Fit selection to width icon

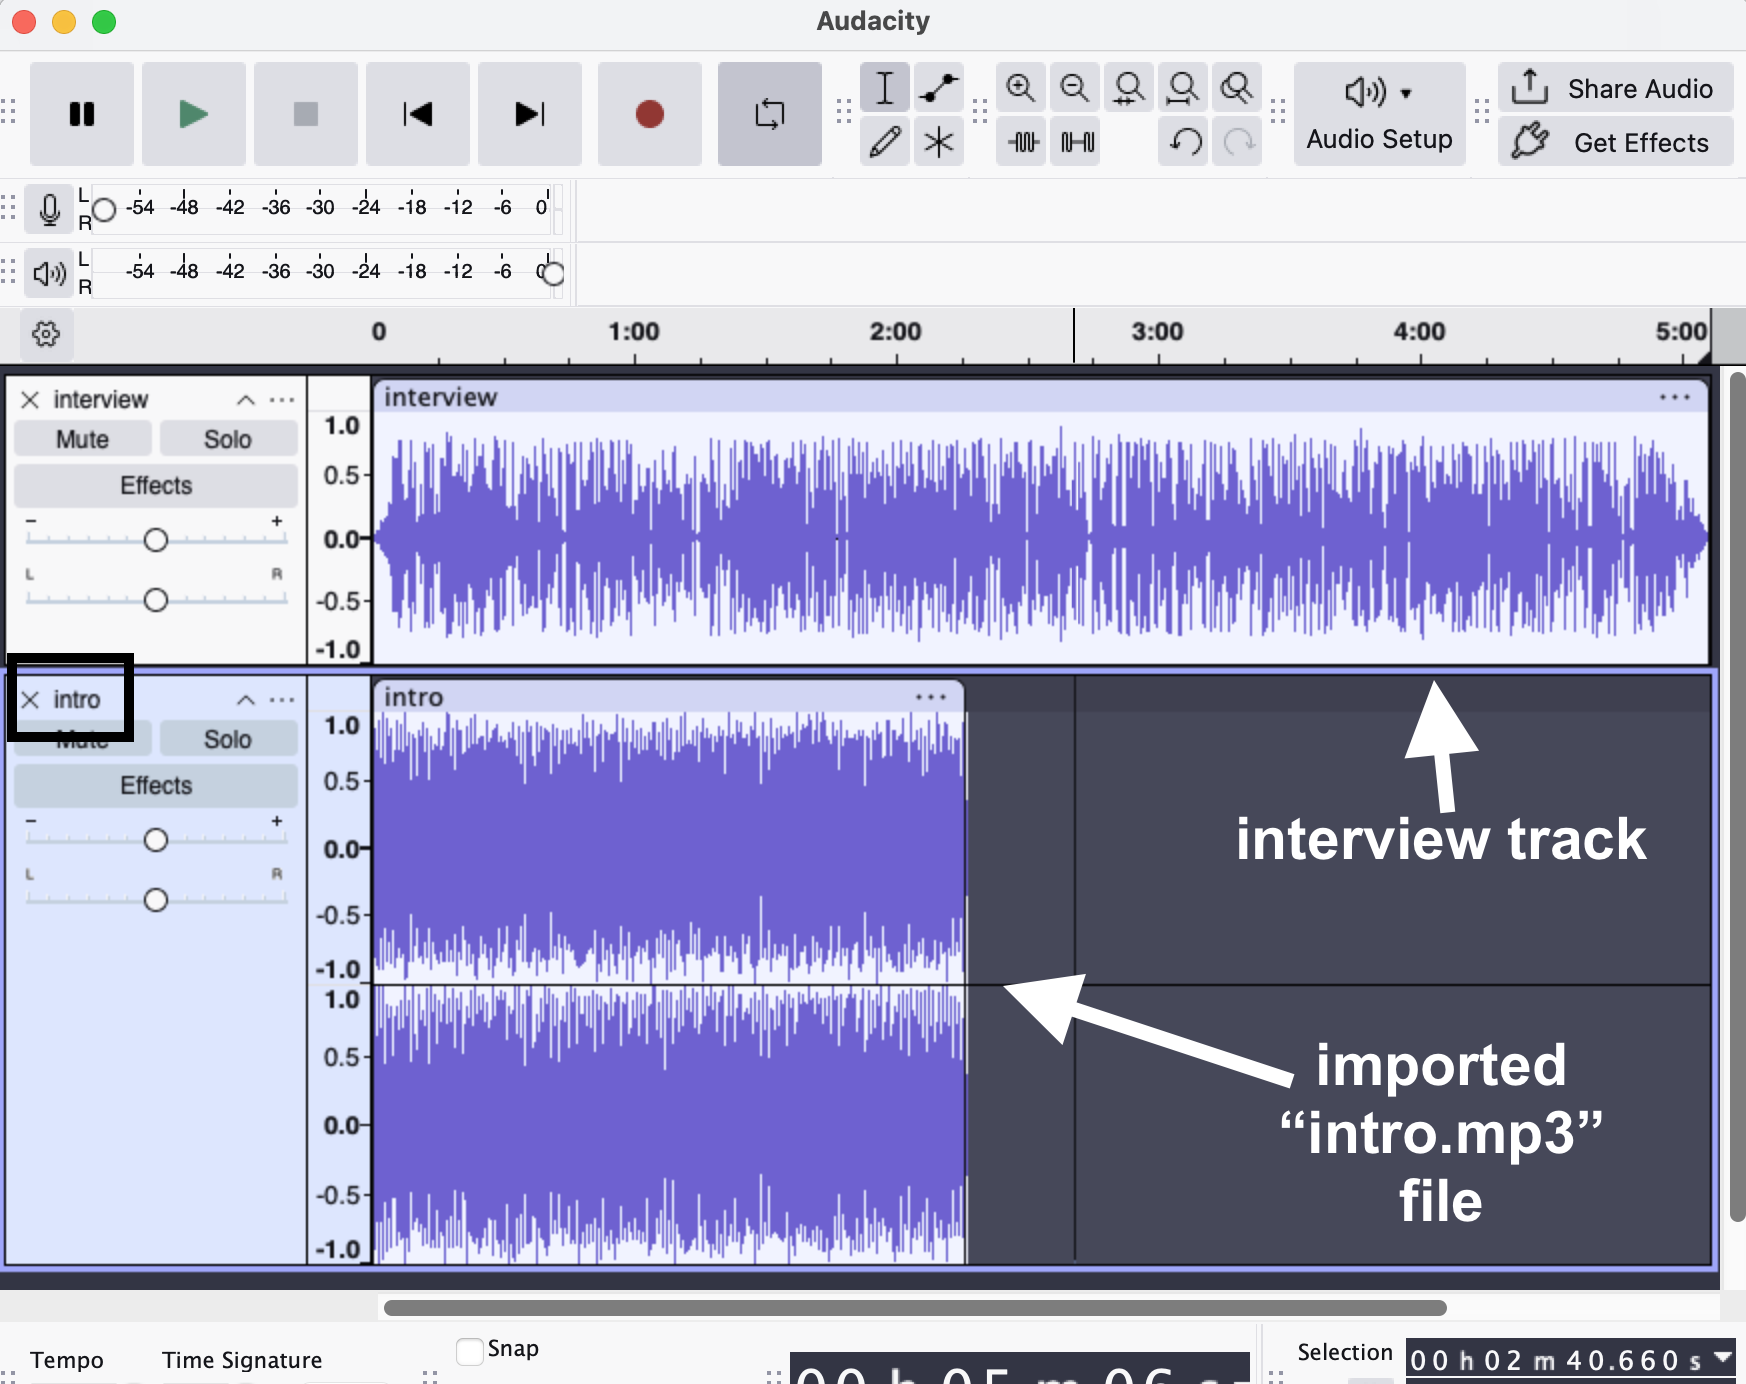(x=1129, y=88)
